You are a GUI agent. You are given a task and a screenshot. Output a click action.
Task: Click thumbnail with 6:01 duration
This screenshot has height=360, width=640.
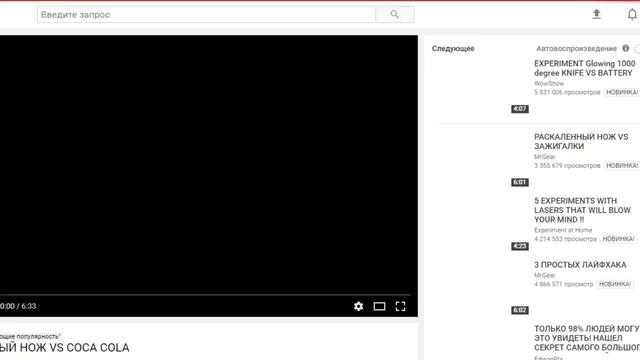[481, 160]
